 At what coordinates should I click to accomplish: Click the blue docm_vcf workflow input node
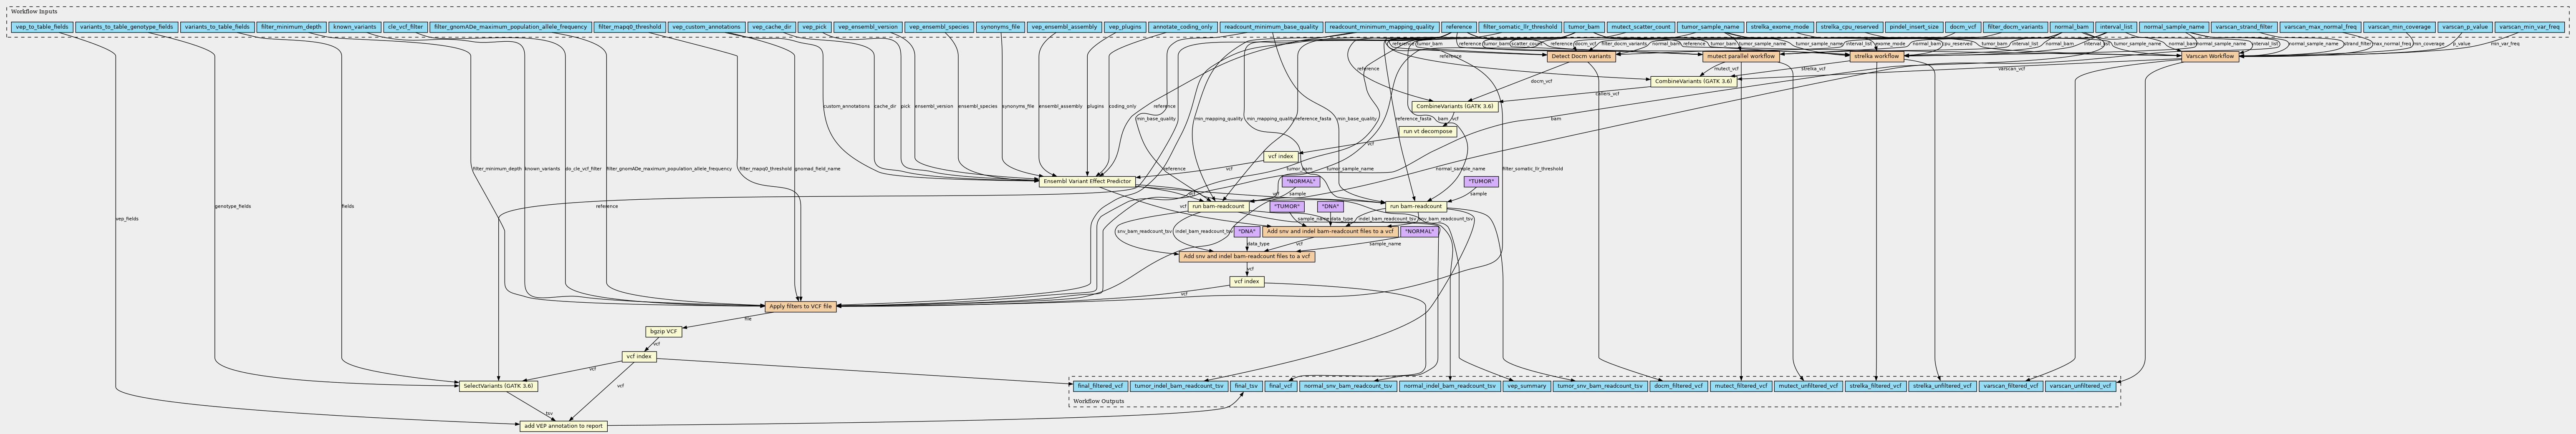1963,27
